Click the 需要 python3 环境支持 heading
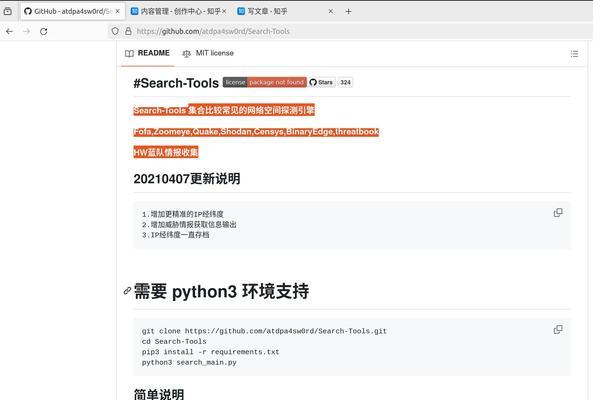Viewport: 593px width, 400px height. (221, 291)
